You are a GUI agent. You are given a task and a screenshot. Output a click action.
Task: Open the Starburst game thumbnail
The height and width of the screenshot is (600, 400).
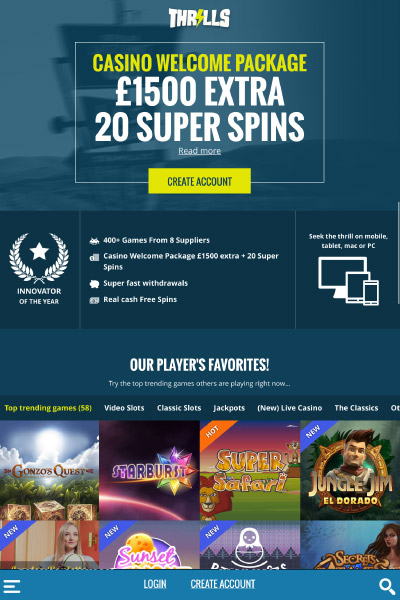[149, 470]
